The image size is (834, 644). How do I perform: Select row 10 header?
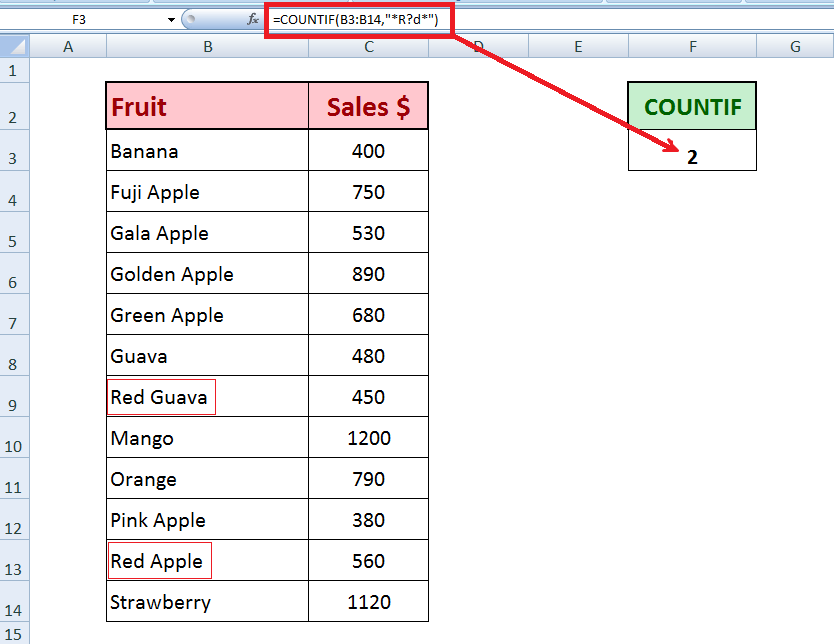(14, 446)
